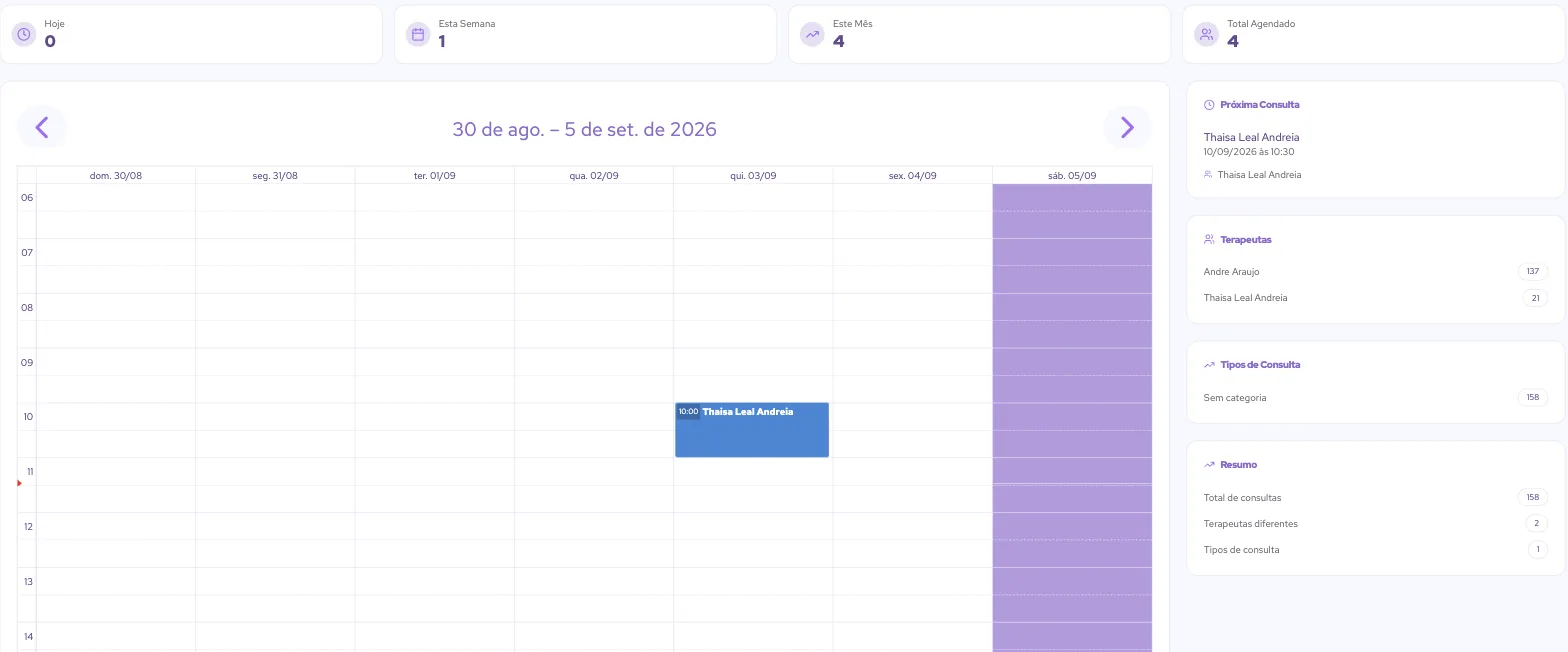Click the 2 badge beside Terapeutas diferentes

pos(1537,524)
